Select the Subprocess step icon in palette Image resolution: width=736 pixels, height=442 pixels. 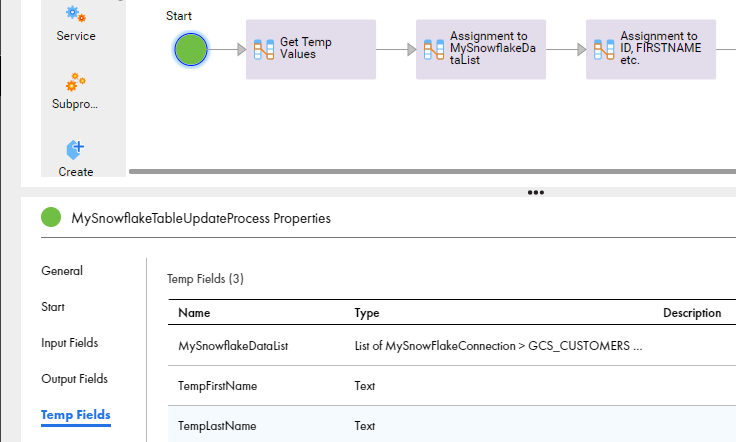(76, 82)
